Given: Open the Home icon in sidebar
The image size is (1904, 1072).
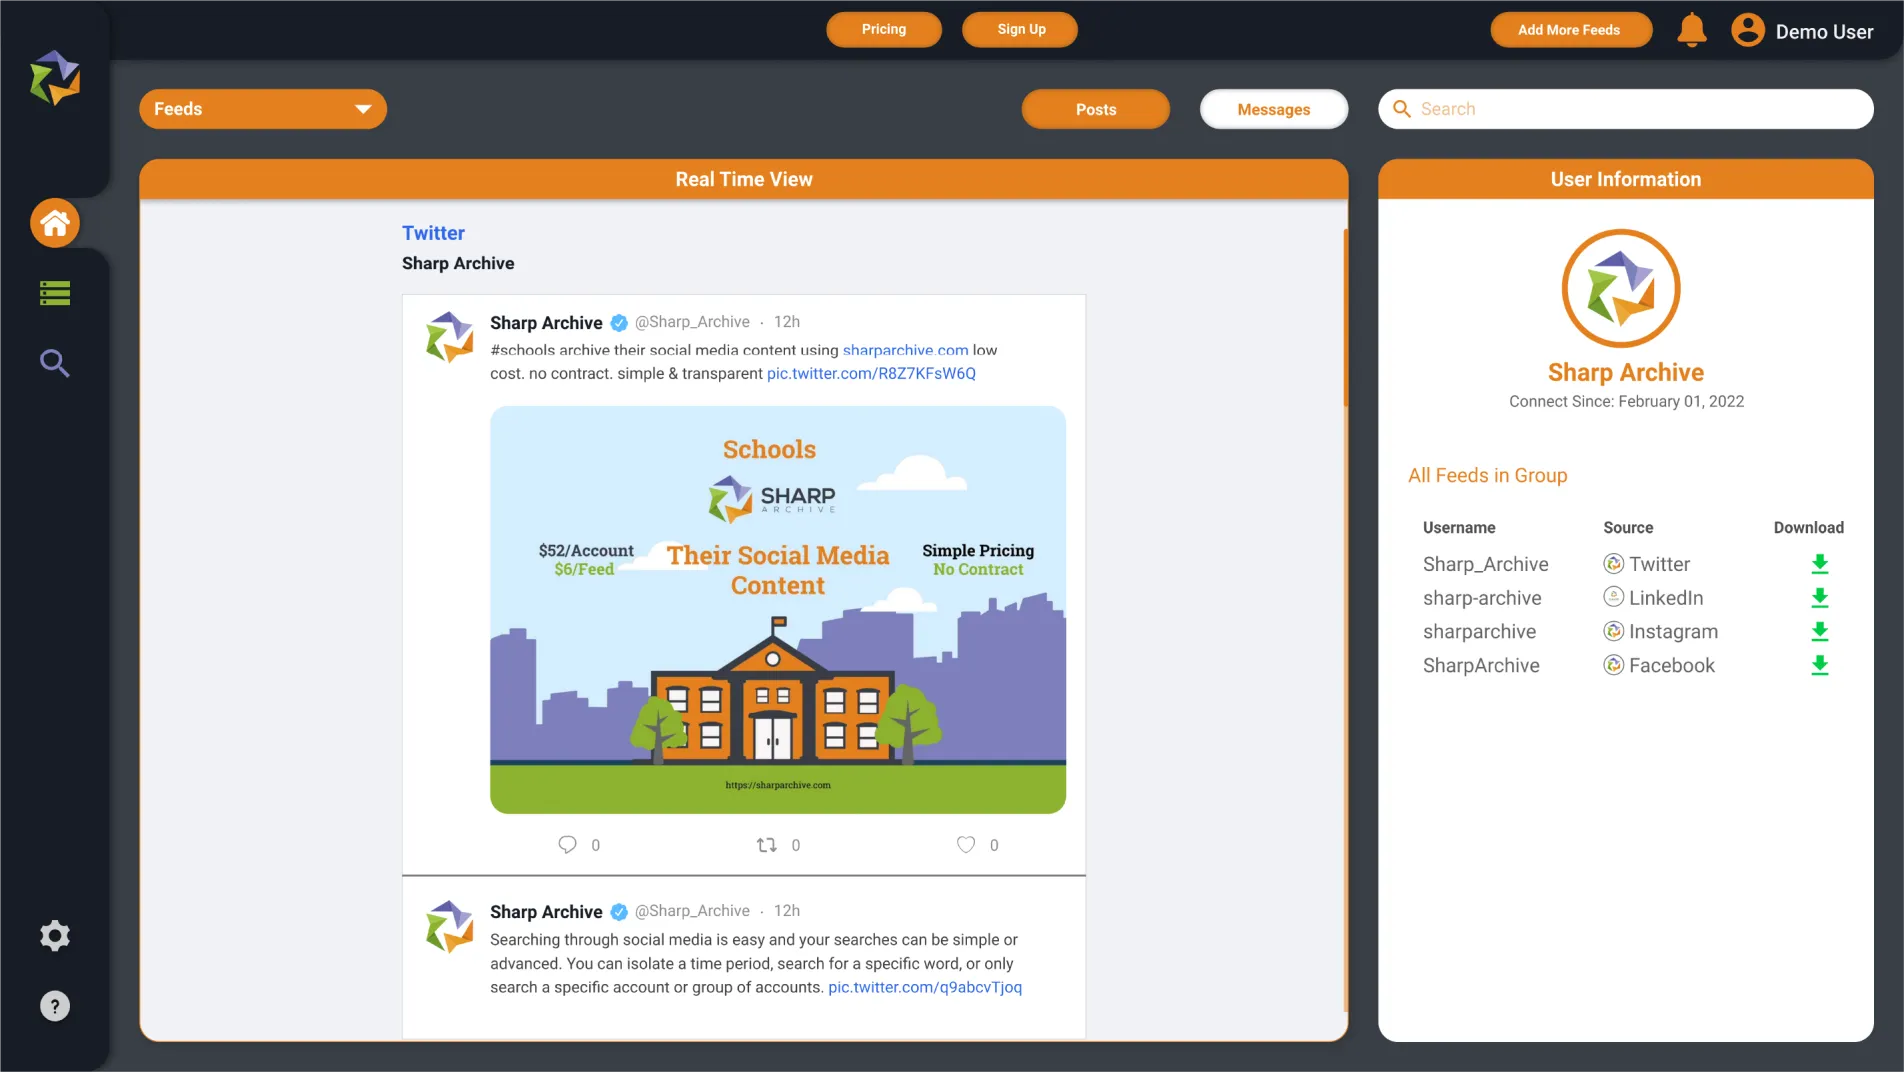Looking at the screenshot, I should click(x=55, y=223).
